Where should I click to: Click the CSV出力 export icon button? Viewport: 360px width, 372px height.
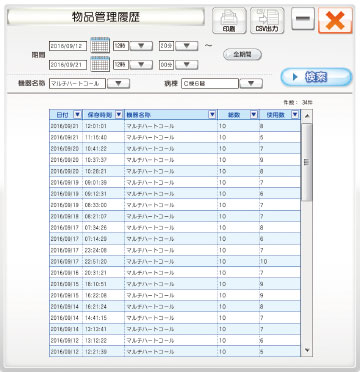[267, 21]
